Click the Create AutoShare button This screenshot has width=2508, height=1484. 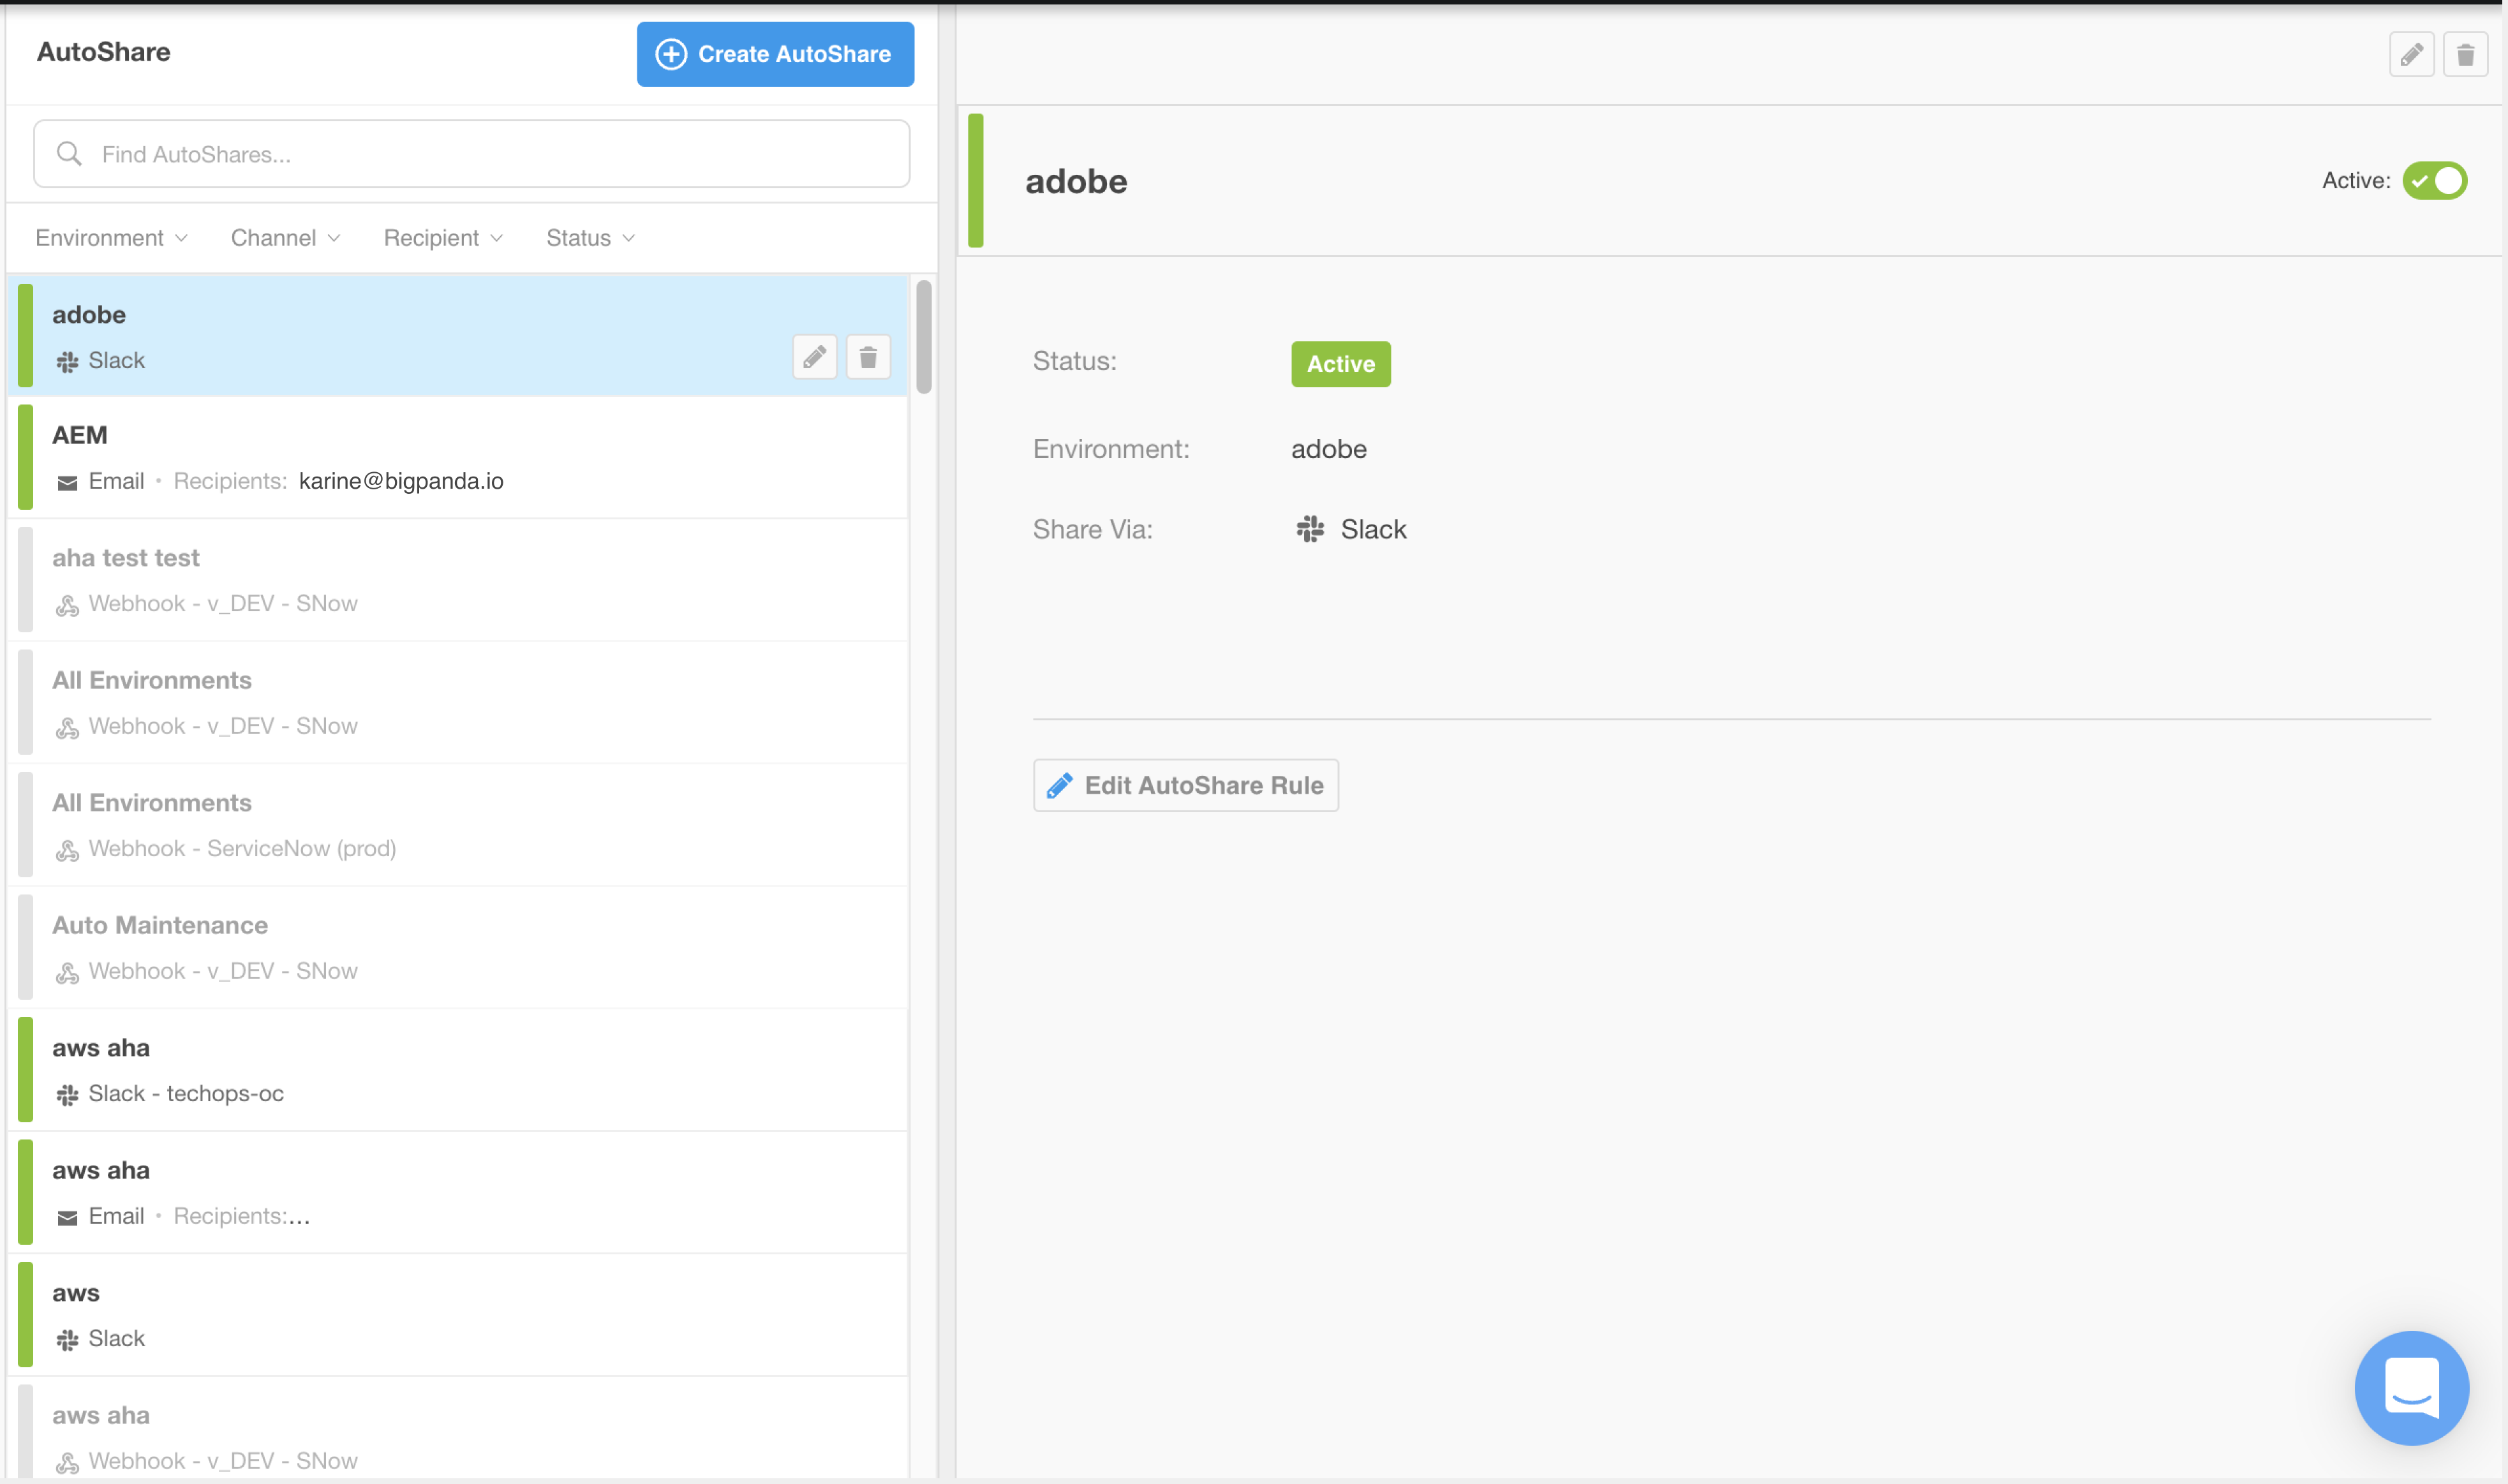775,54
